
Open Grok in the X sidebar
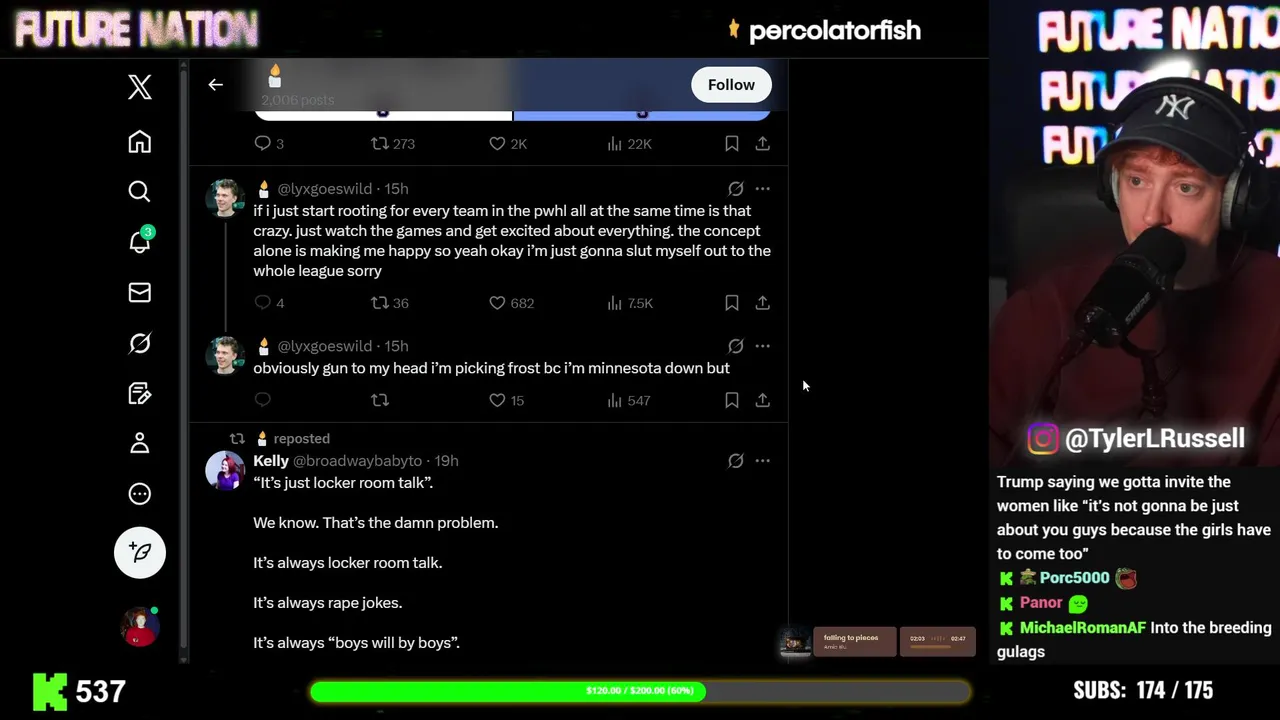[x=140, y=343]
